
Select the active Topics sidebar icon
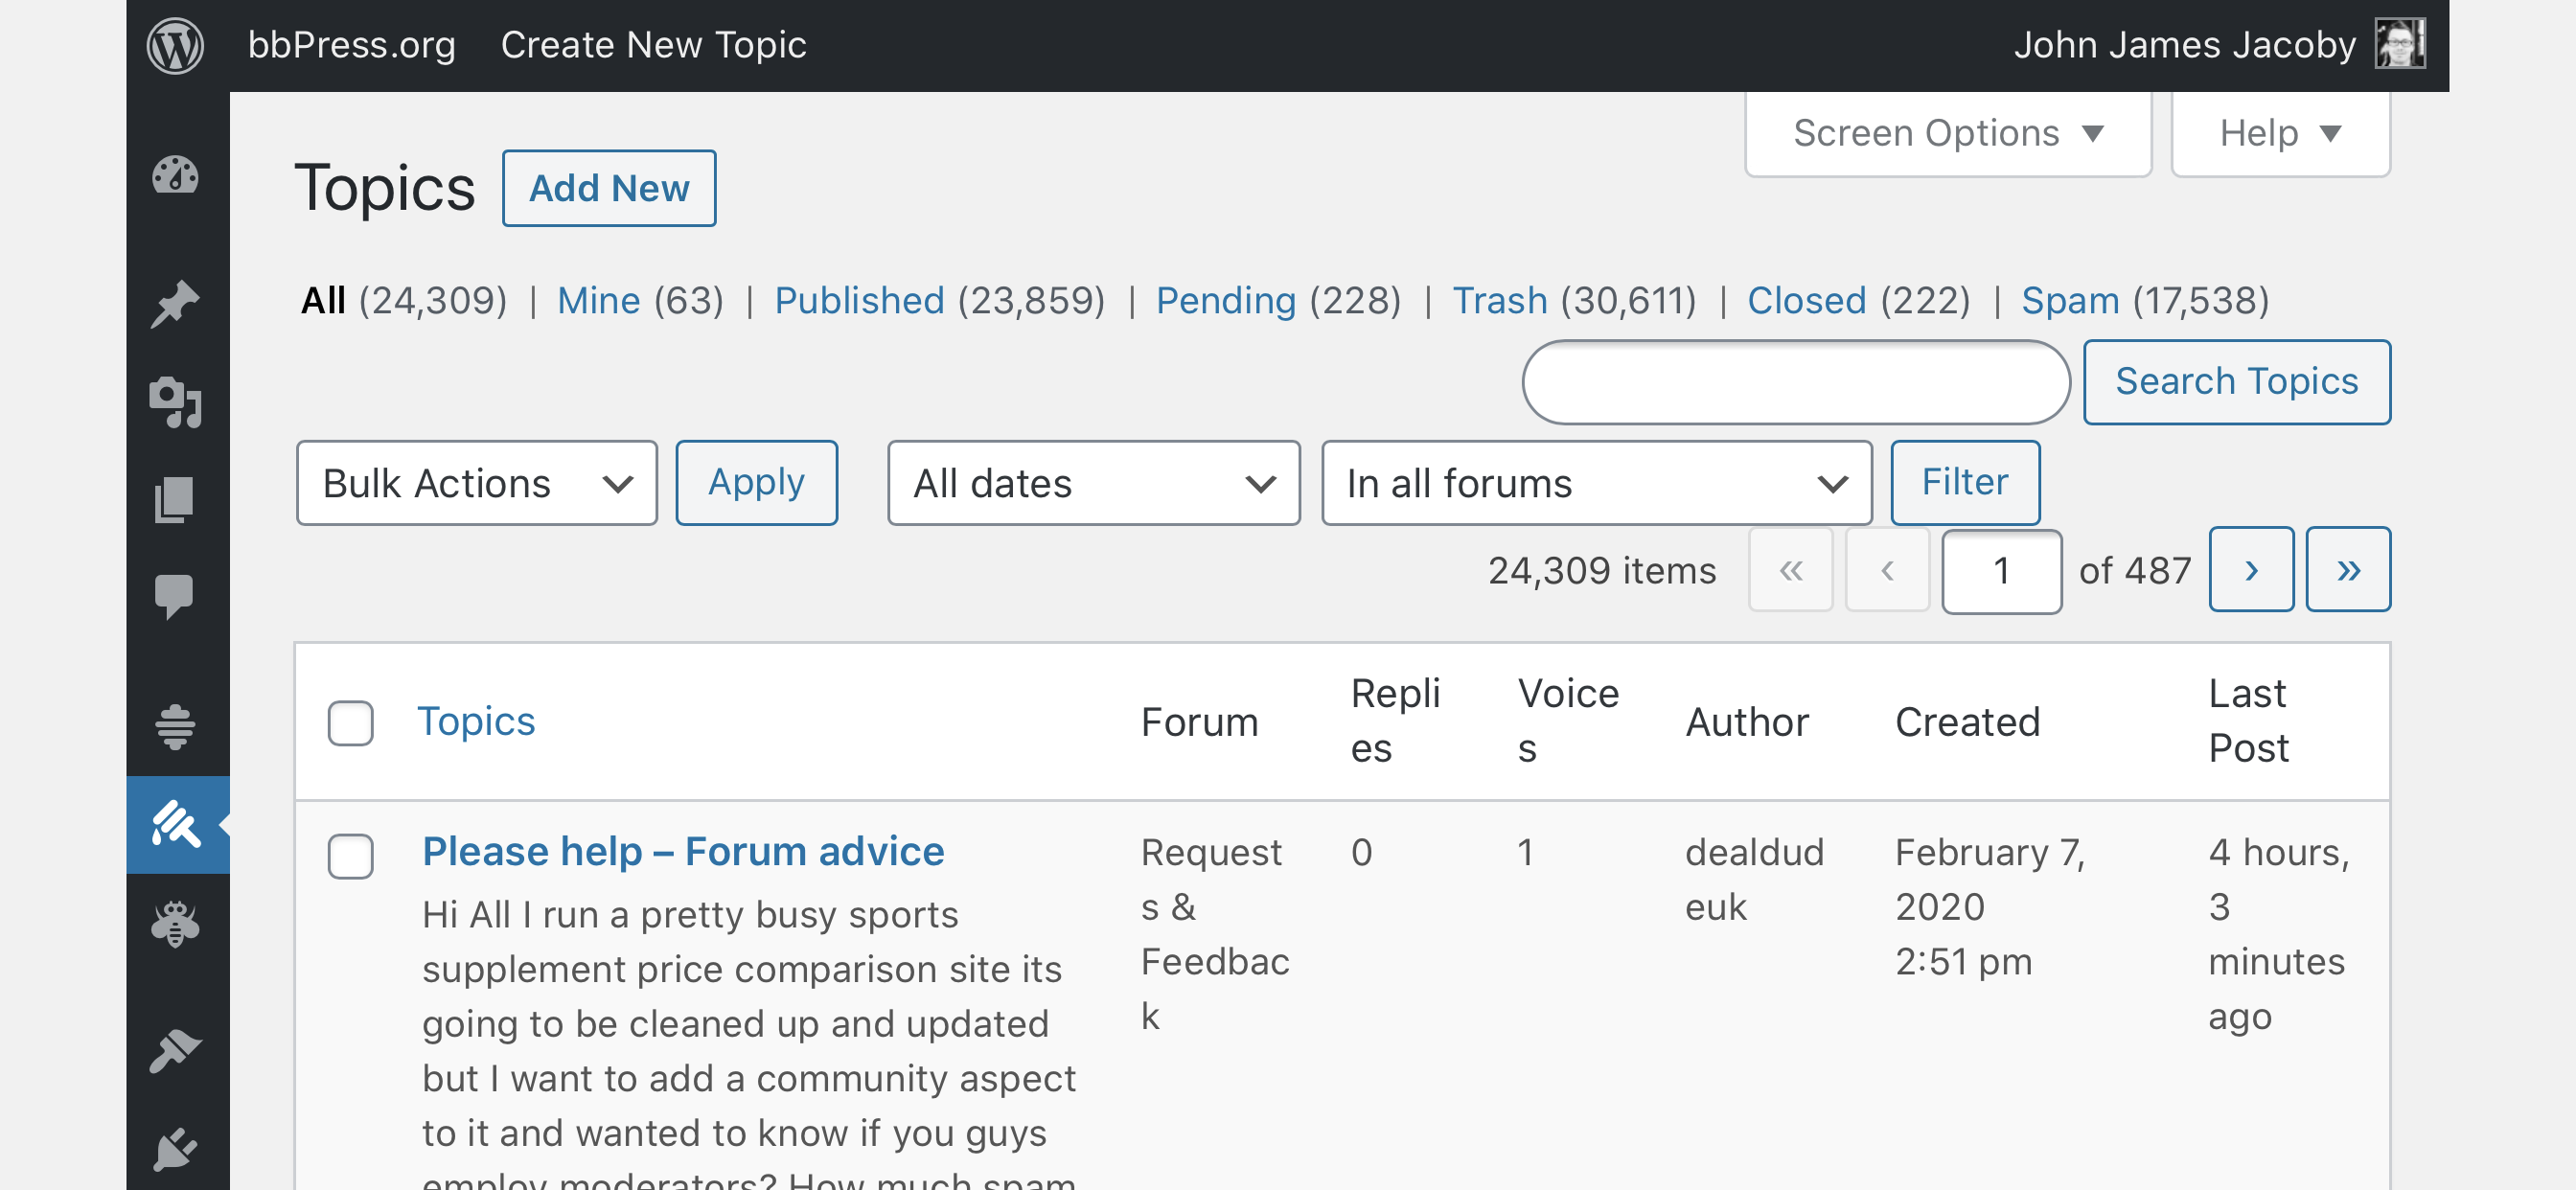178,824
